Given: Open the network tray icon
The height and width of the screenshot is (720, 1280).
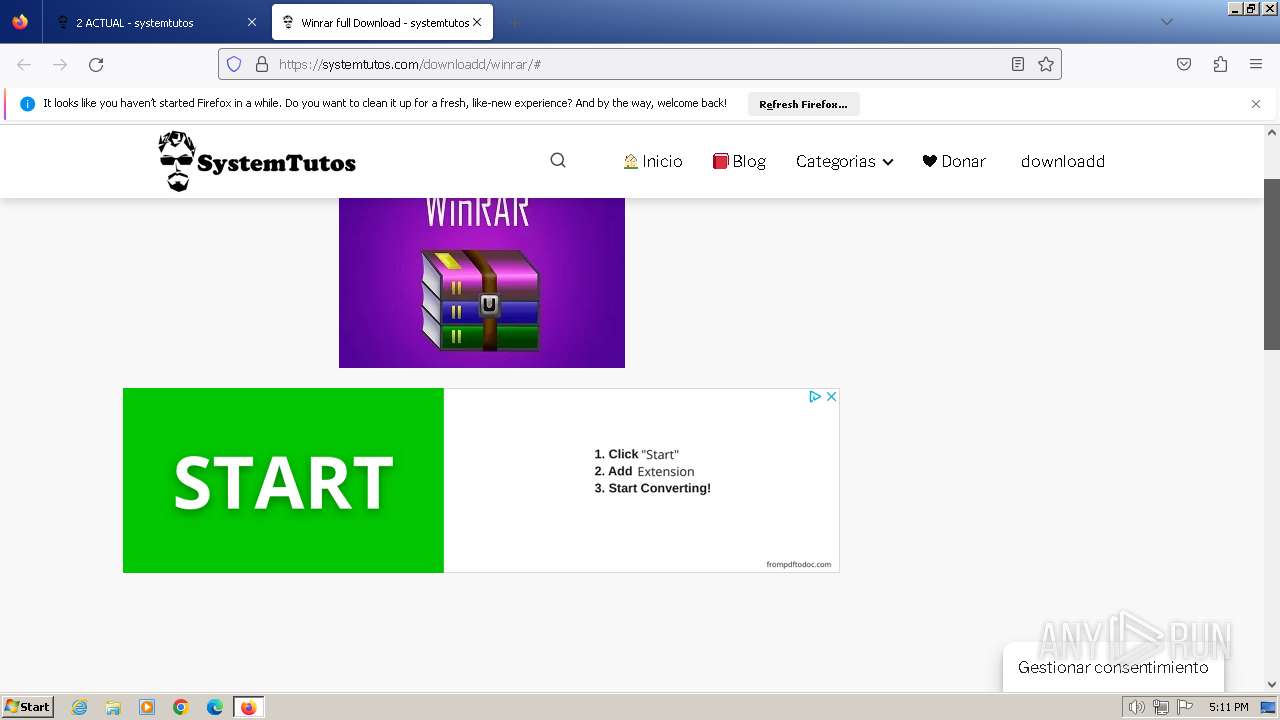Looking at the screenshot, I should pos(1160,707).
